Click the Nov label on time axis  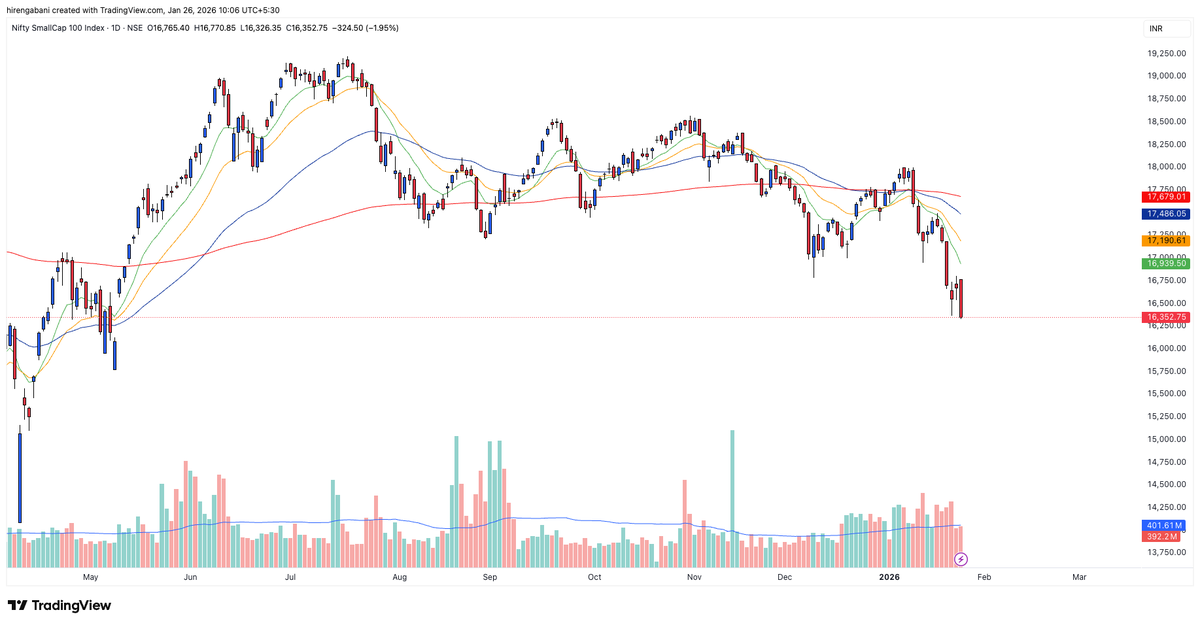(696, 577)
